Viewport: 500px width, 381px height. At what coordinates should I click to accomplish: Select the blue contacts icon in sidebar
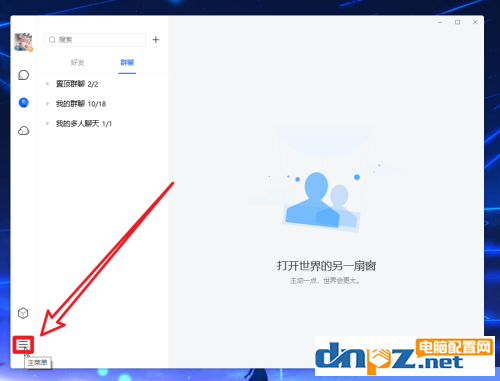(23, 103)
